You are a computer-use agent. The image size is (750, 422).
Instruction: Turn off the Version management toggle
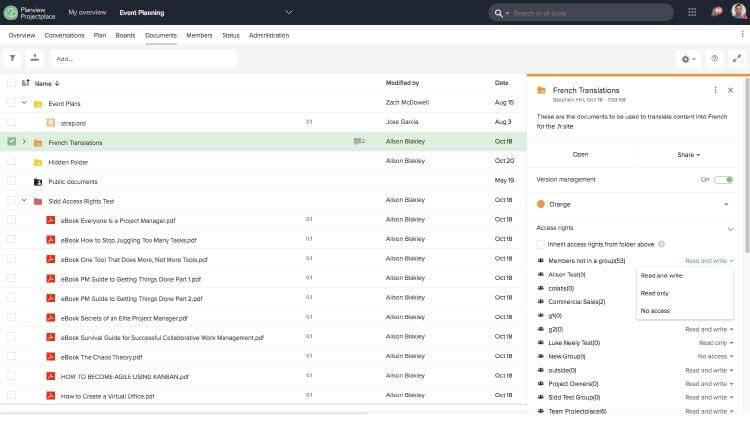point(723,179)
